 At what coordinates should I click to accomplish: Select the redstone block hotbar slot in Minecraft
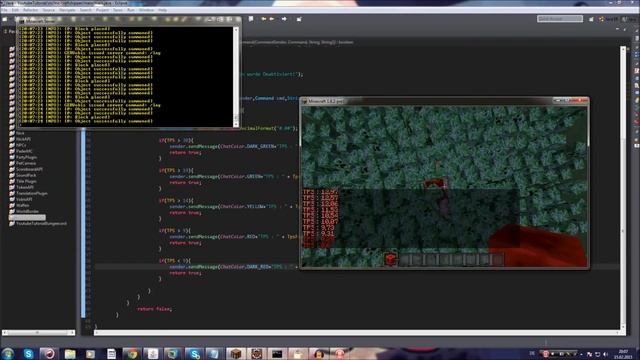pos(391,259)
